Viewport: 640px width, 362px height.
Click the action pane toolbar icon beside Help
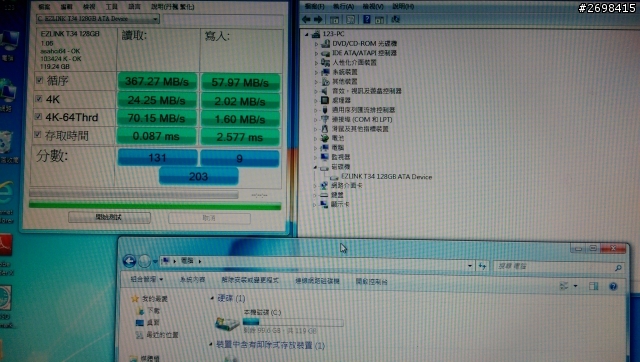pyautogui.click(x=379, y=19)
